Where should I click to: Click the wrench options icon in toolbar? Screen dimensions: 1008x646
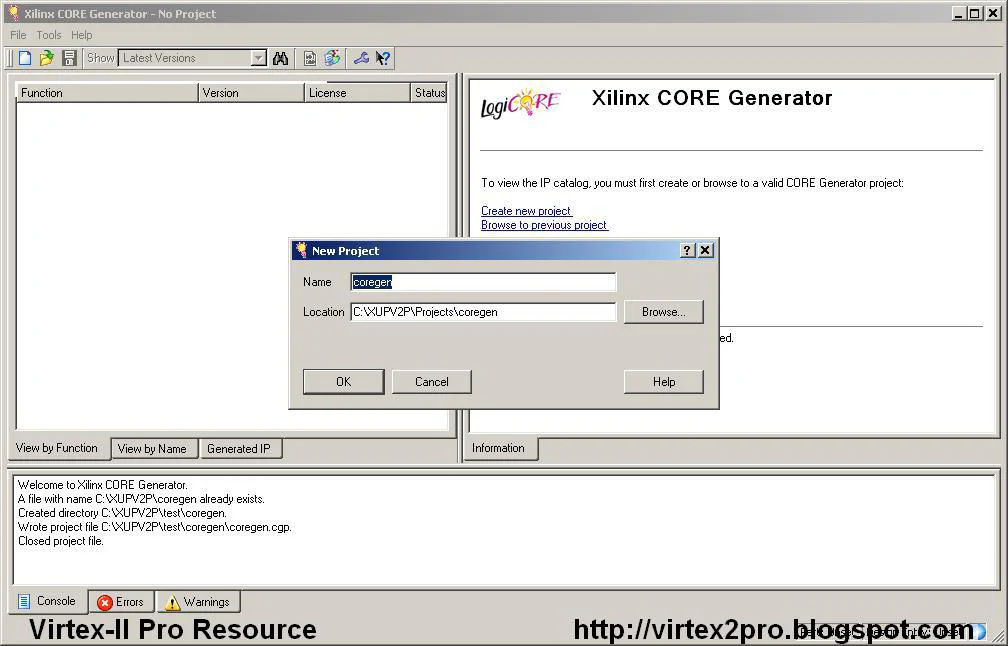tap(361, 58)
